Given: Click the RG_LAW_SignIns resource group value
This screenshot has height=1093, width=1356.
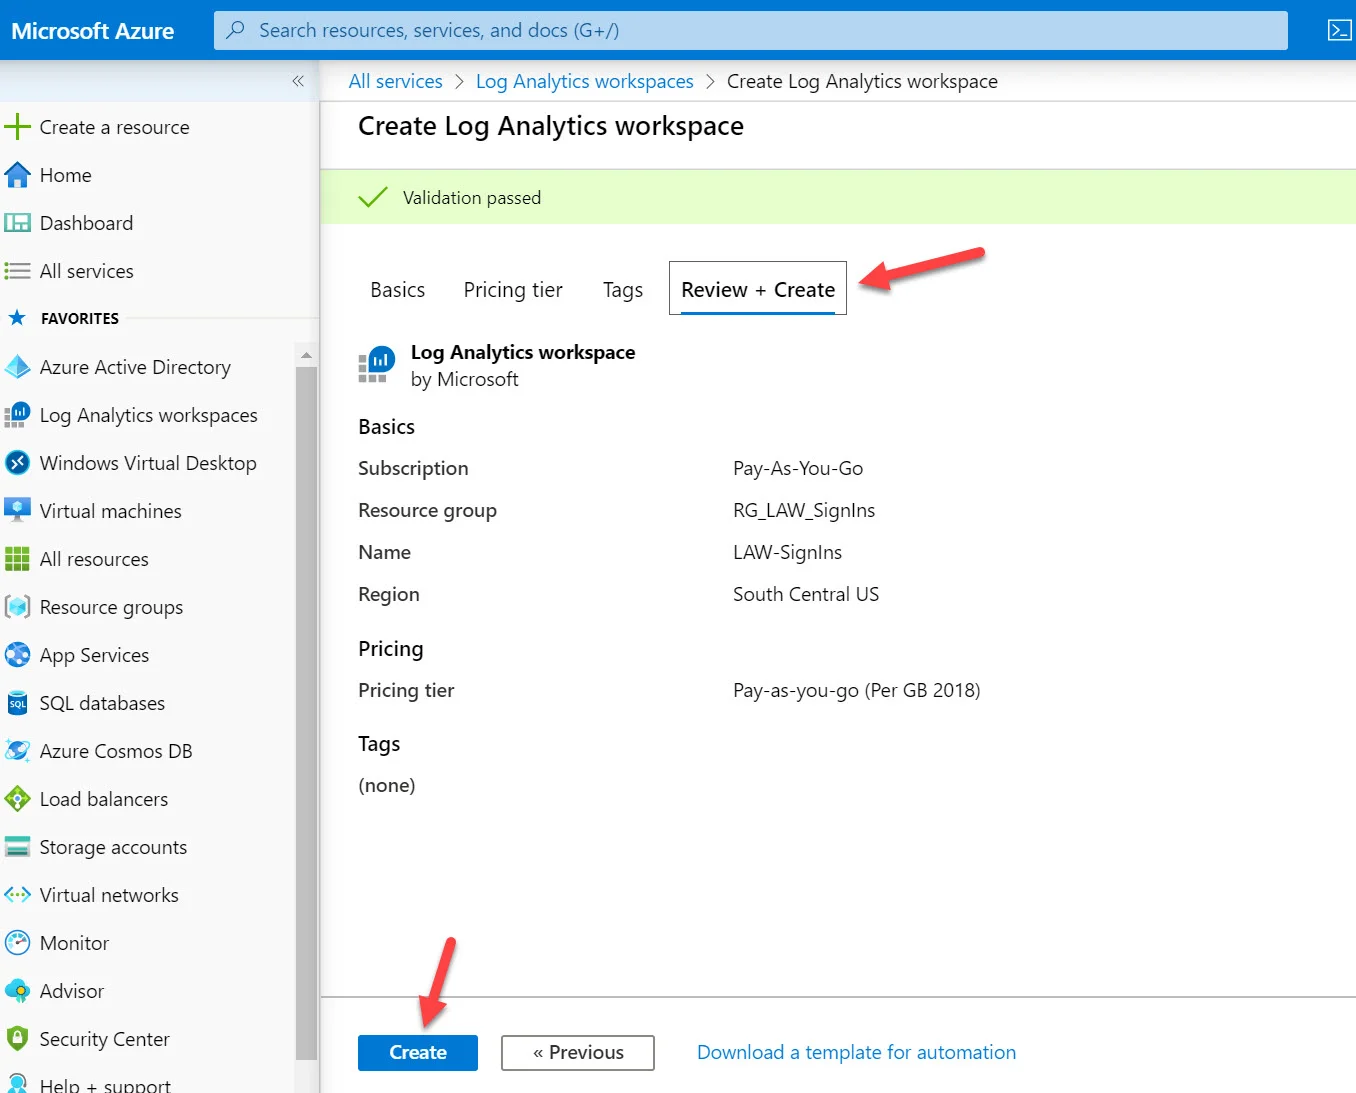Looking at the screenshot, I should point(804,510).
